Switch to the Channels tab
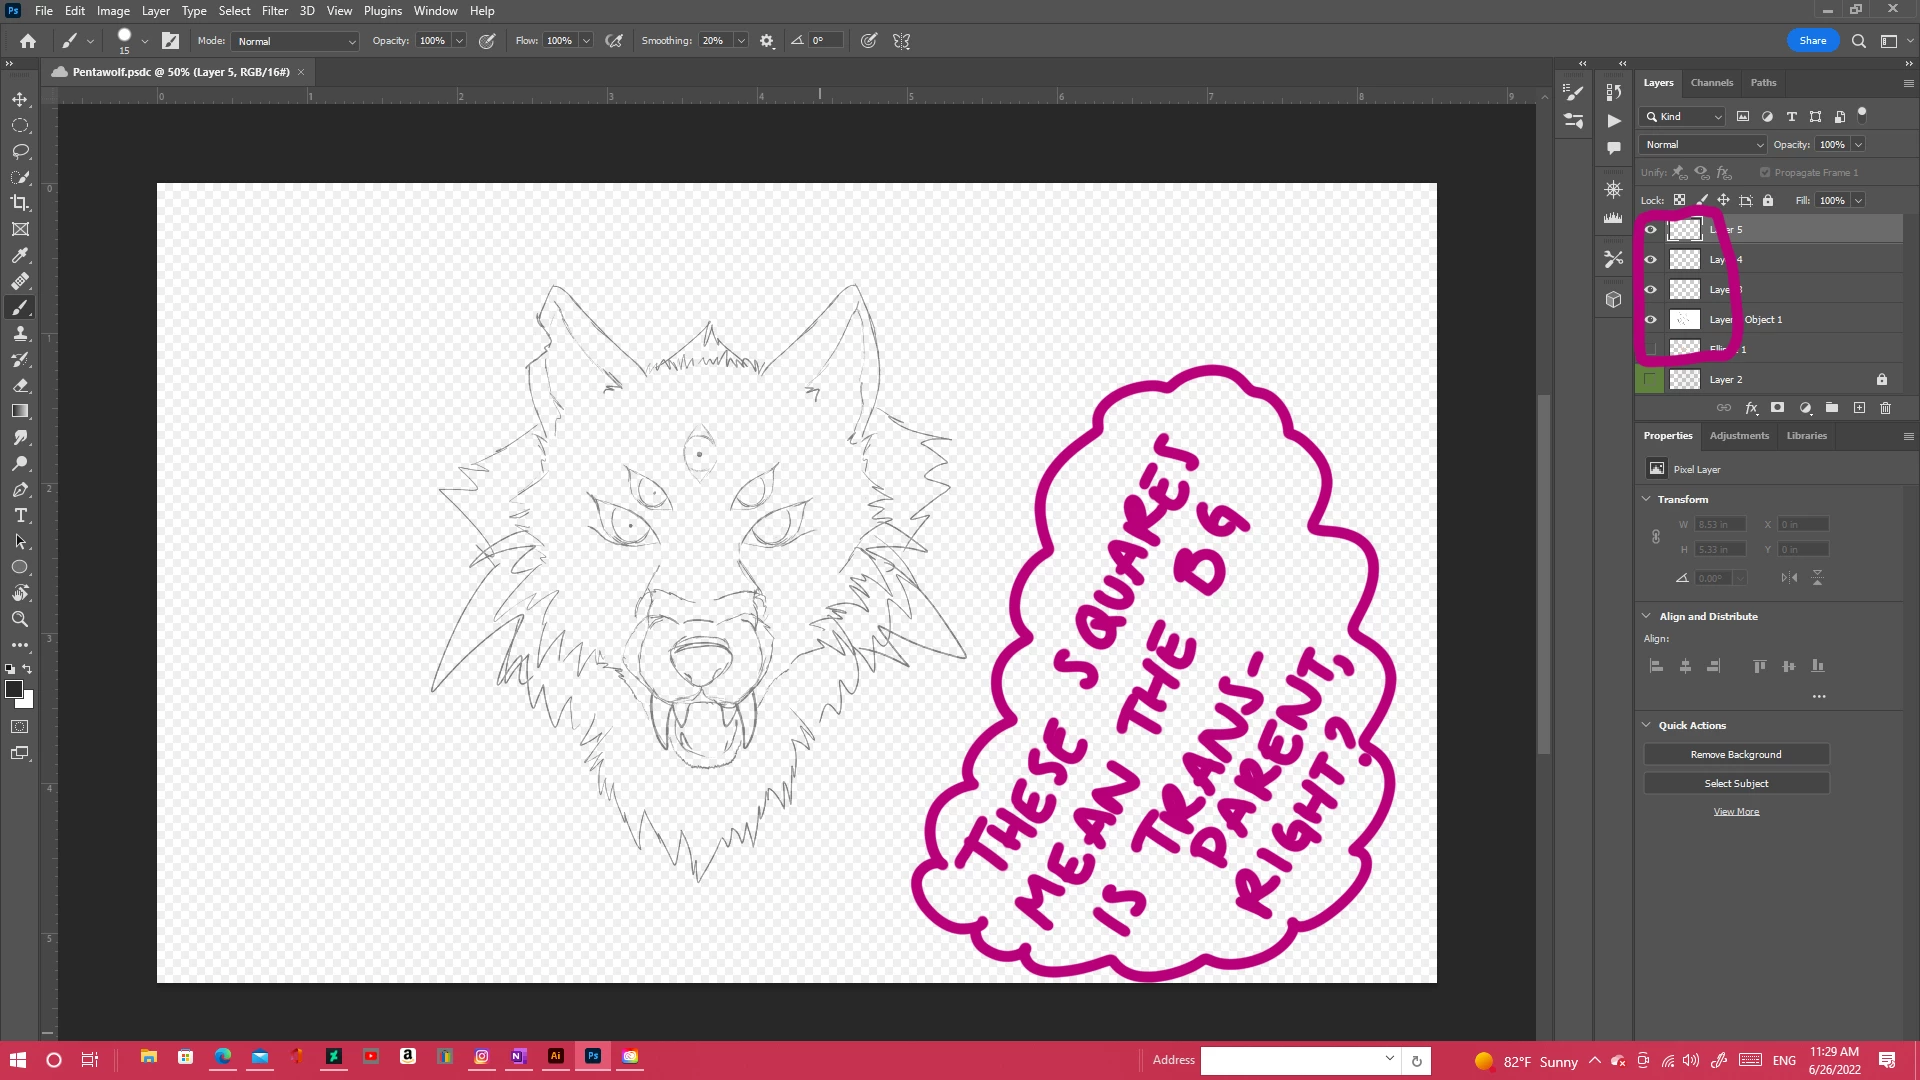1920x1080 pixels. click(1712, 83)
